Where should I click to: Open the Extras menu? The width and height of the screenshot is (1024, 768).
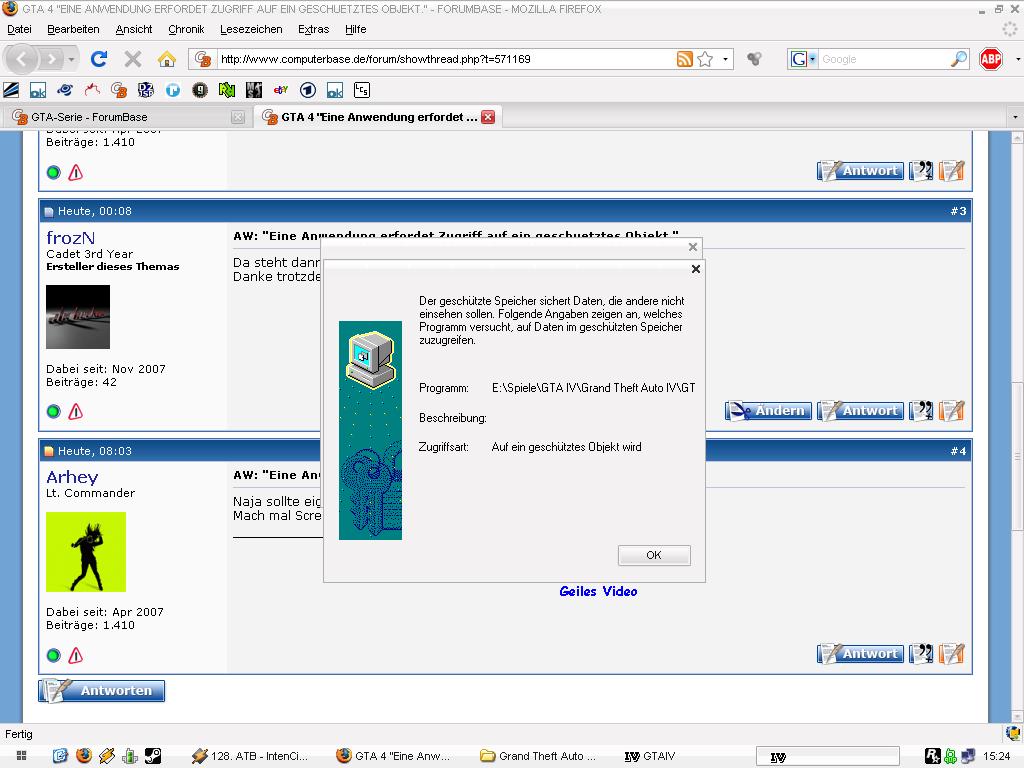pos(313,29)
